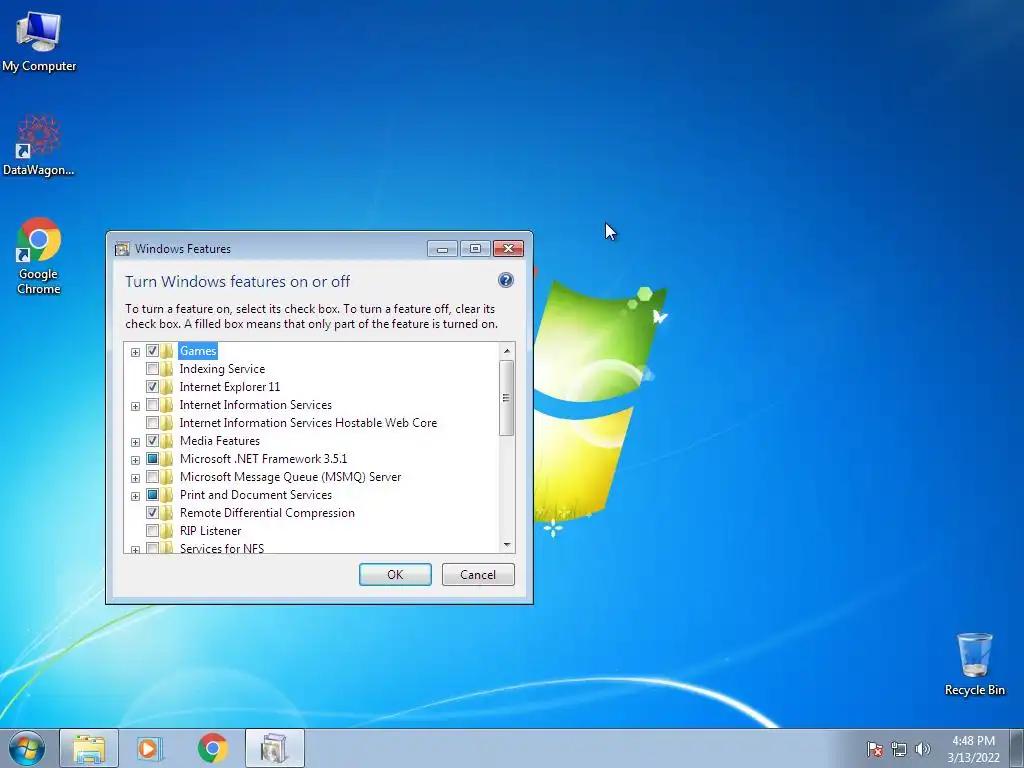The width and height of the screenshot is (1024, 768).
Task: Enable Internet Information Services checkbox
Action: tap(152, 405)
